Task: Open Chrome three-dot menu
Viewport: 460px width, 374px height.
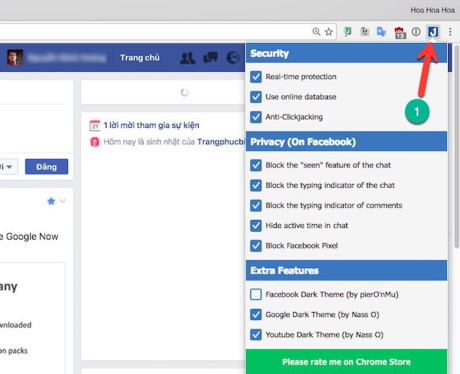Action: [x=450, y=32]
